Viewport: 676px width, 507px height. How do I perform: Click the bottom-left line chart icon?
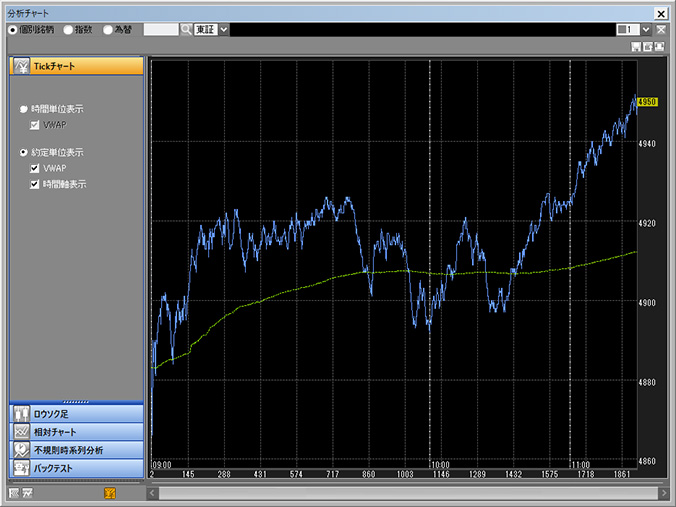28,493
